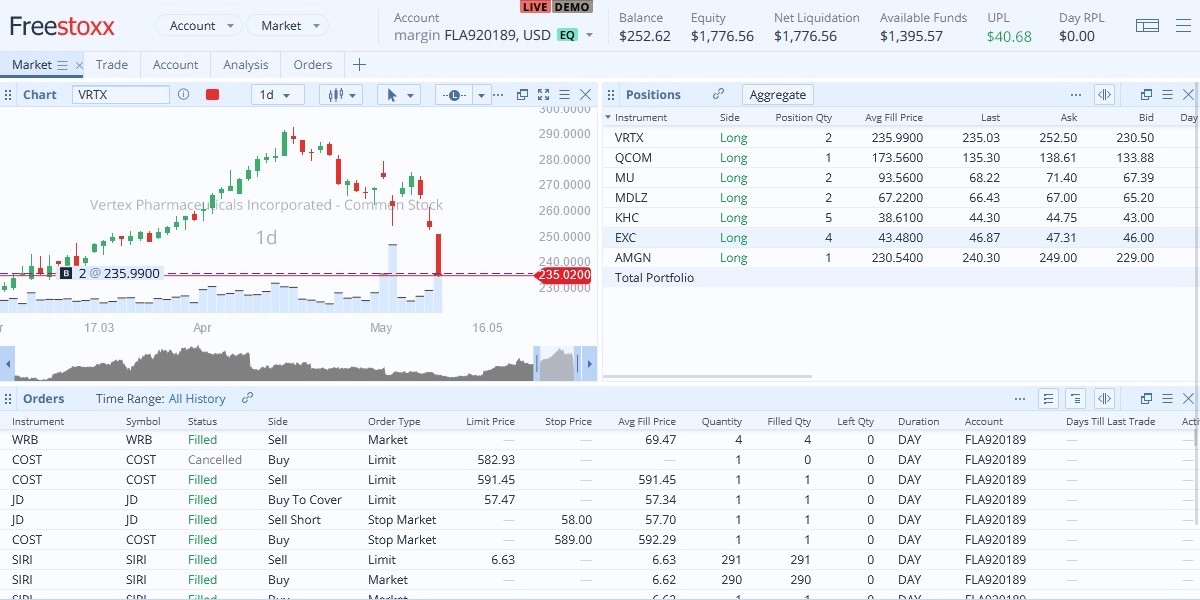Screen dimensions: 1200x600
Task: Open the Orders panel hamburger menu
Action: click(1167, 399)
